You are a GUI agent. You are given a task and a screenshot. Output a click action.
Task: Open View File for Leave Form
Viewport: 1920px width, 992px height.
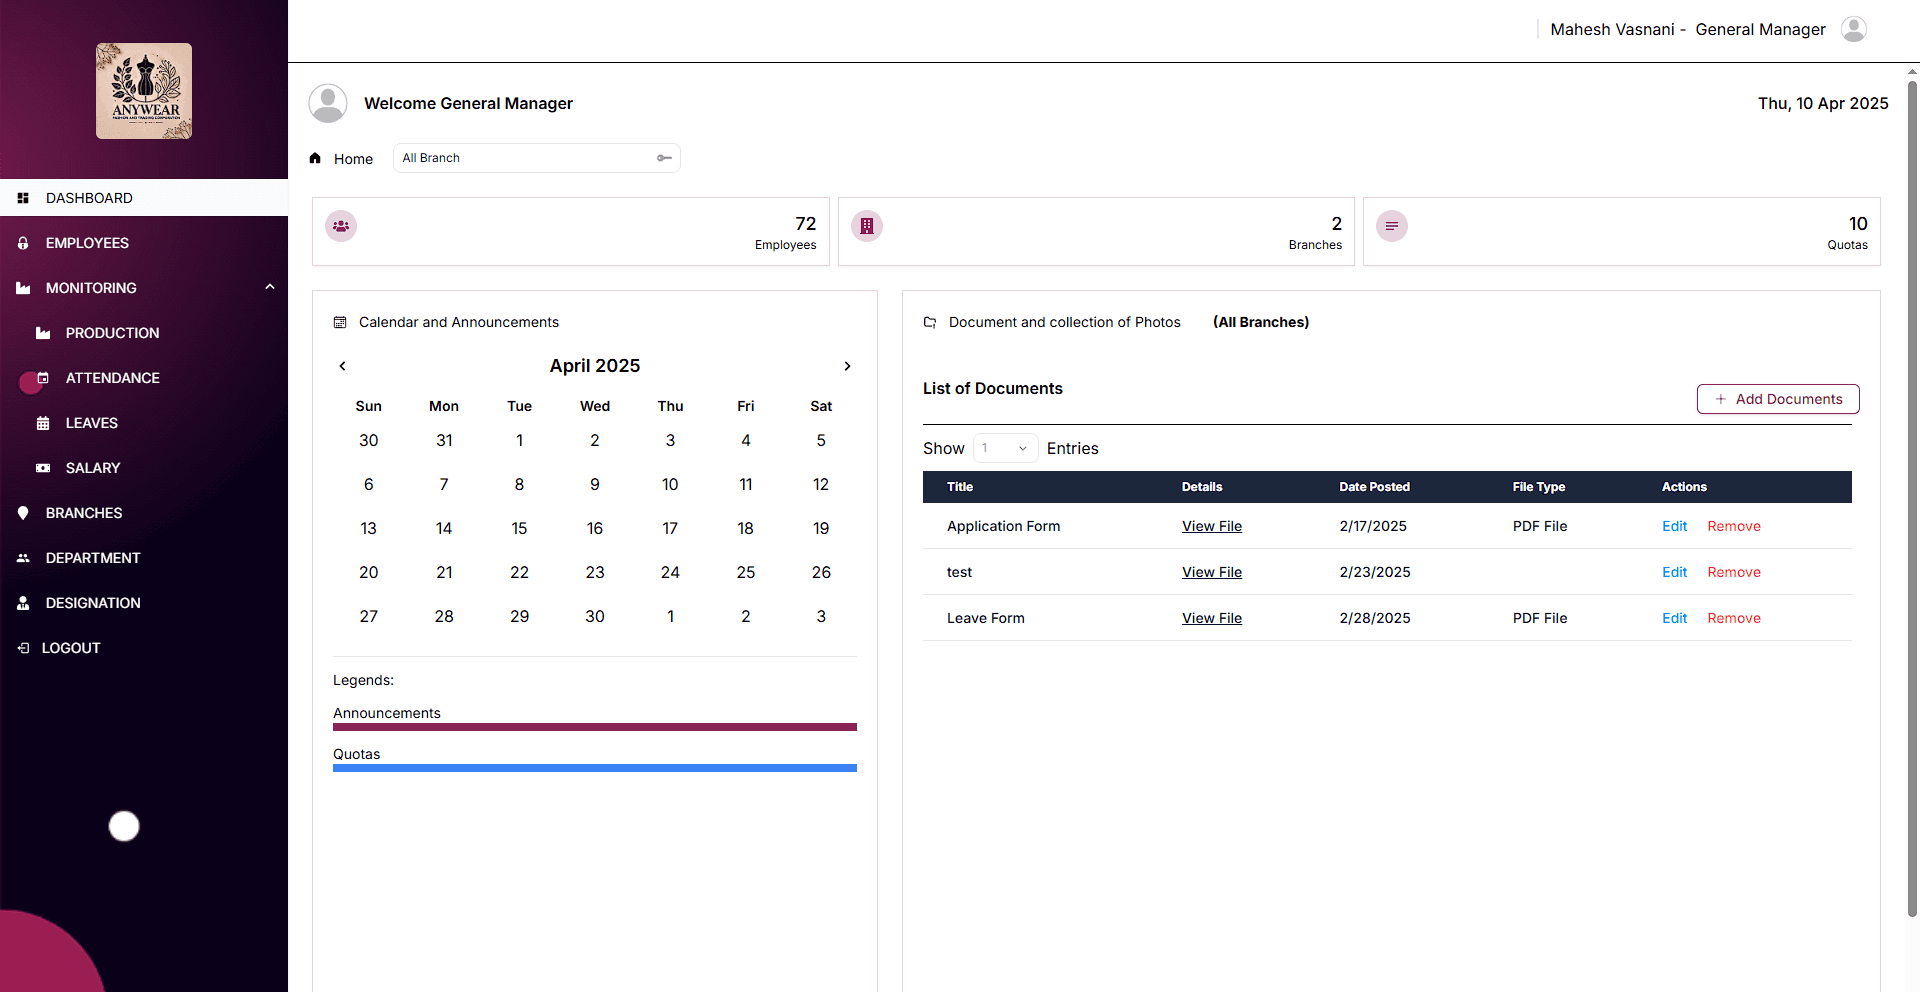1212,618
